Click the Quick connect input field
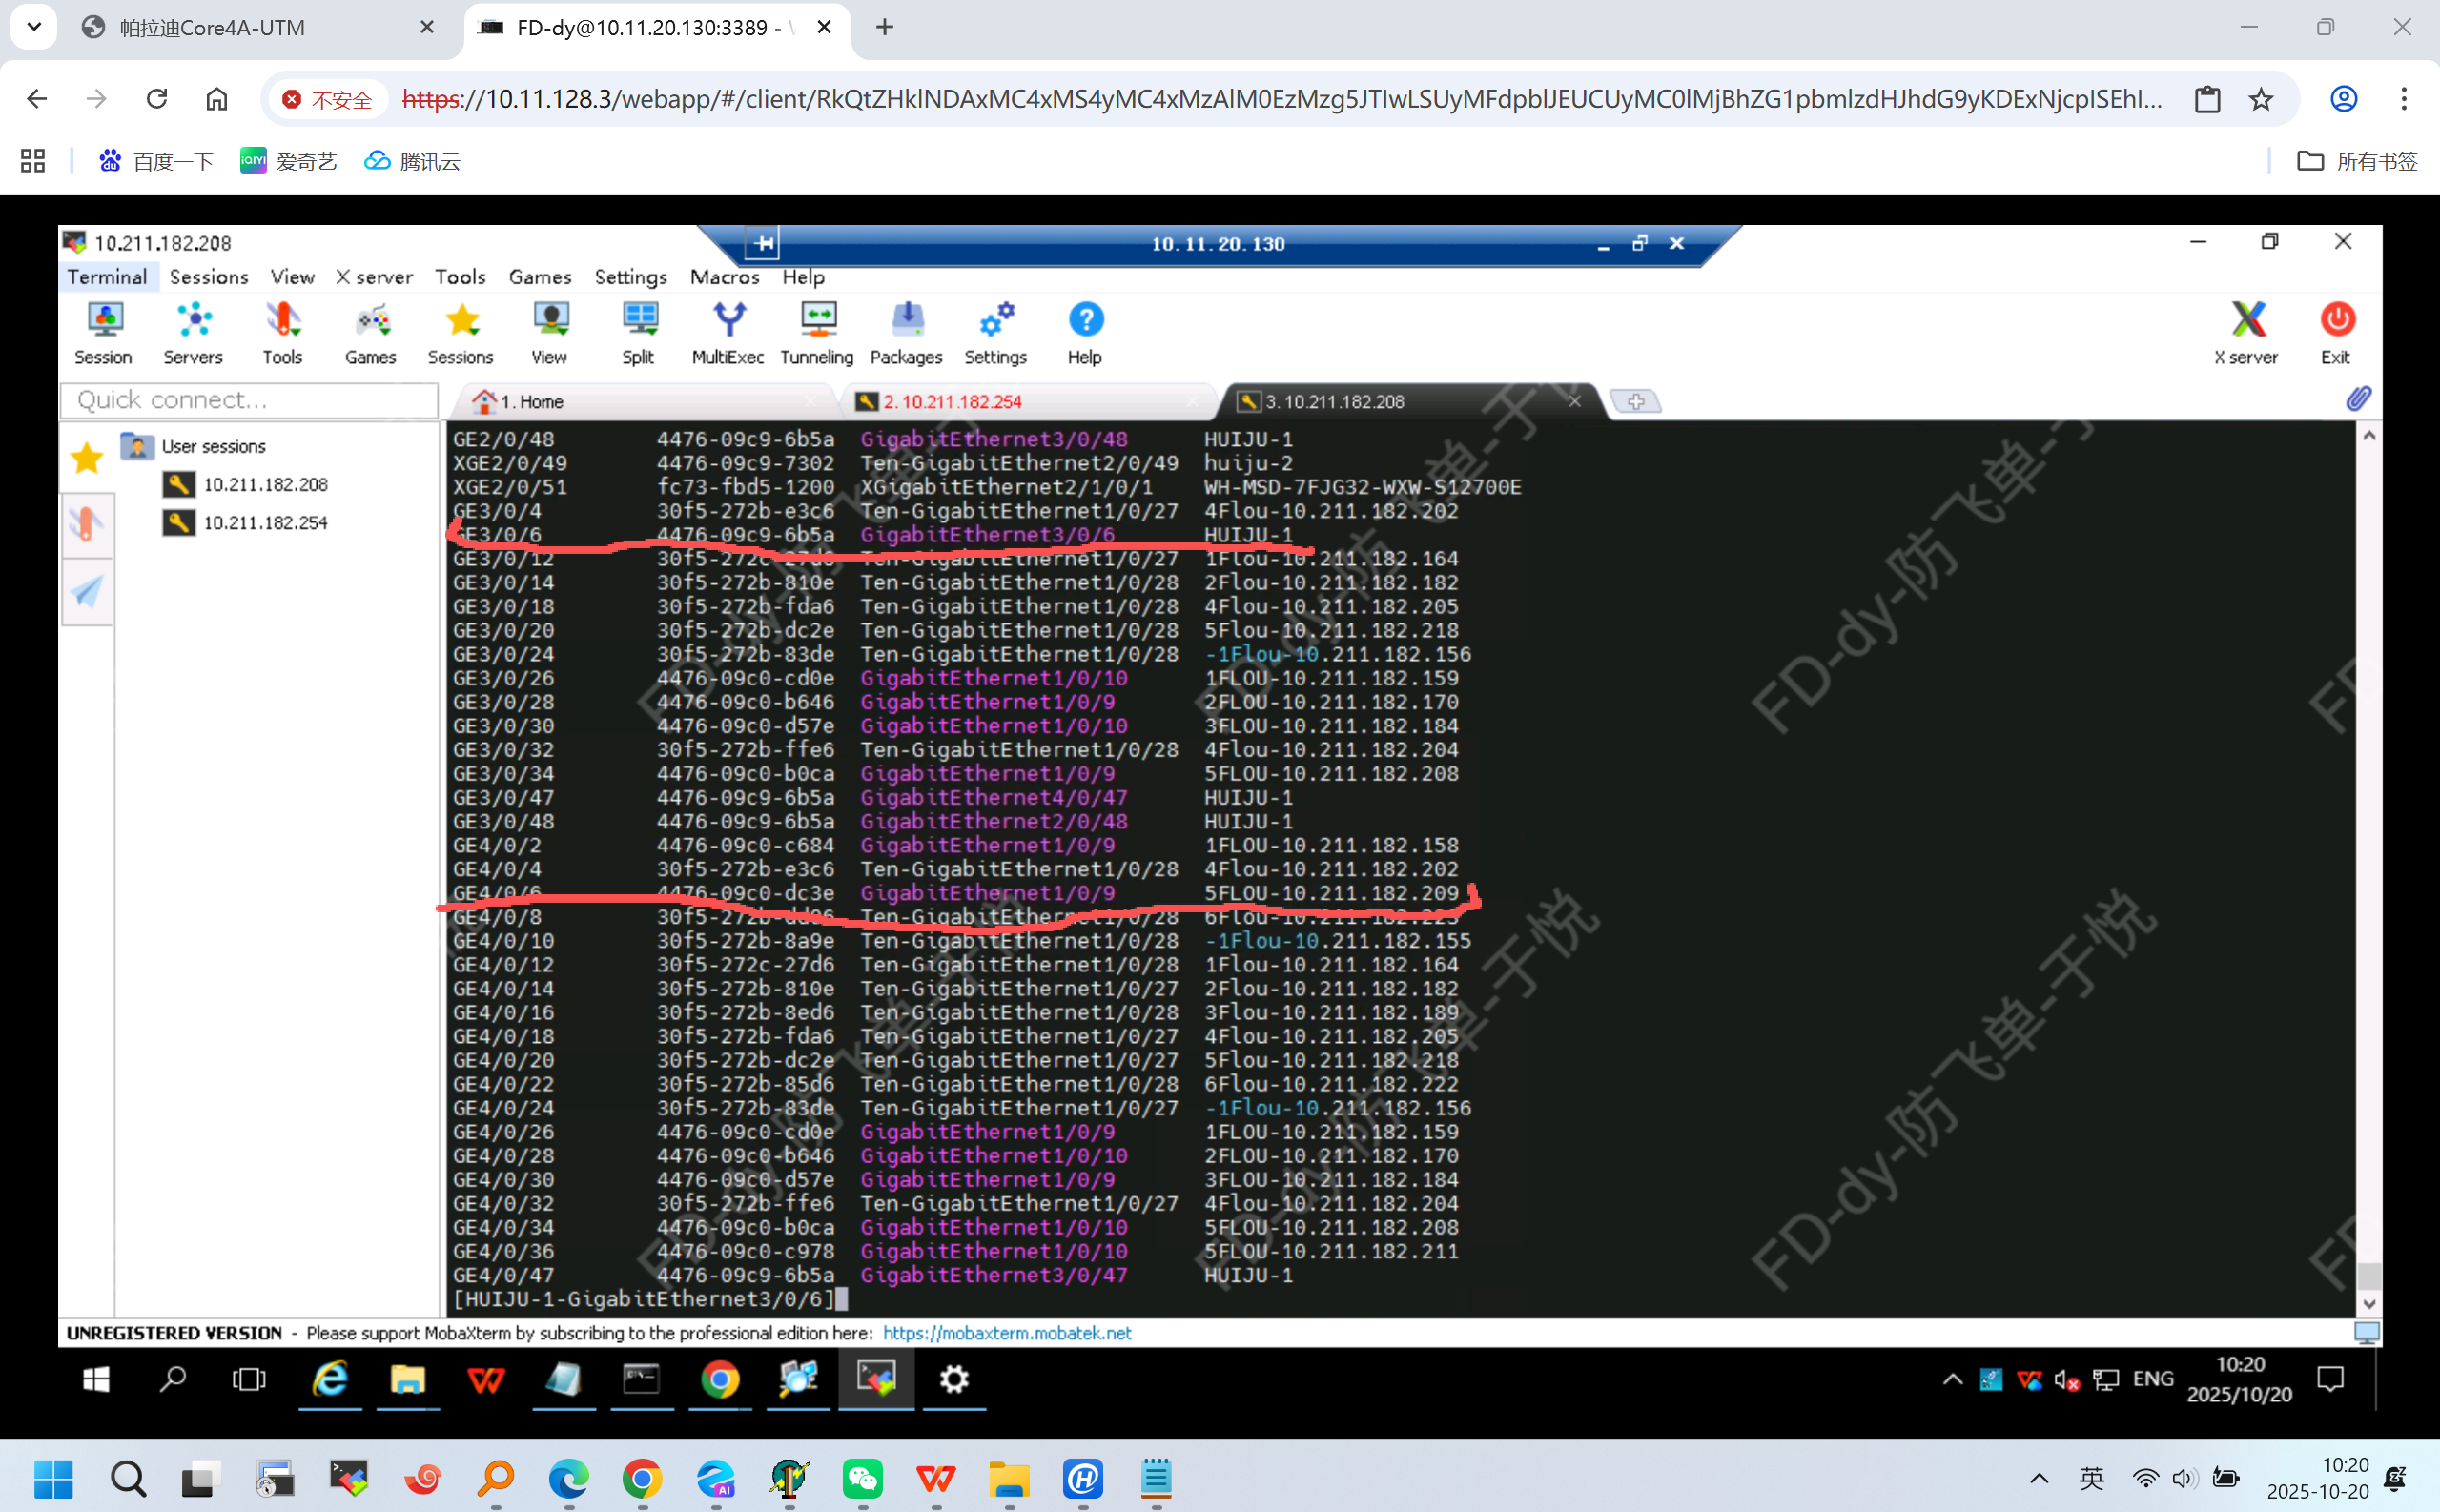 pyautogui.click(x=250, y=401)
